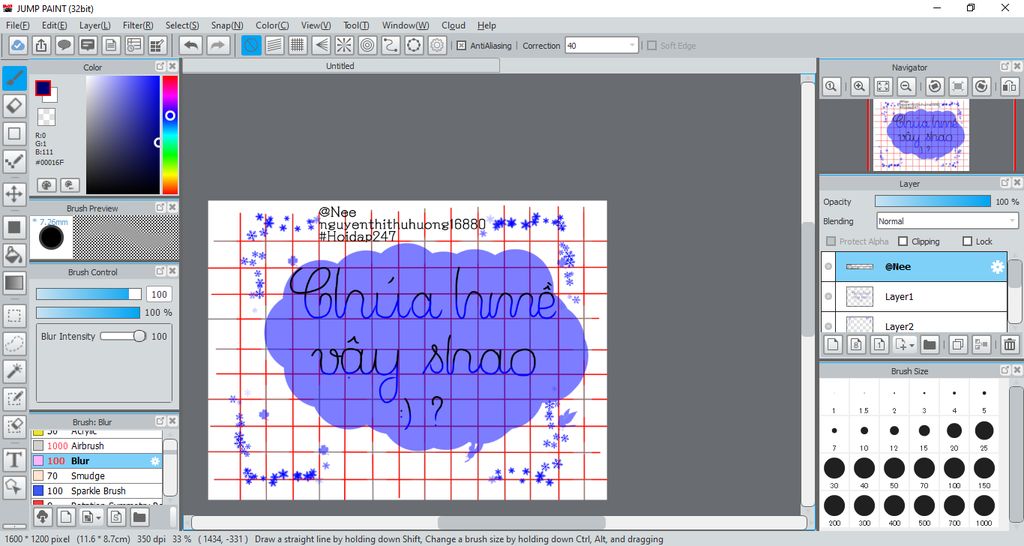The image size is (1024, 546).
Task: Select the Airbrush brush
Action: pos(97,445)
